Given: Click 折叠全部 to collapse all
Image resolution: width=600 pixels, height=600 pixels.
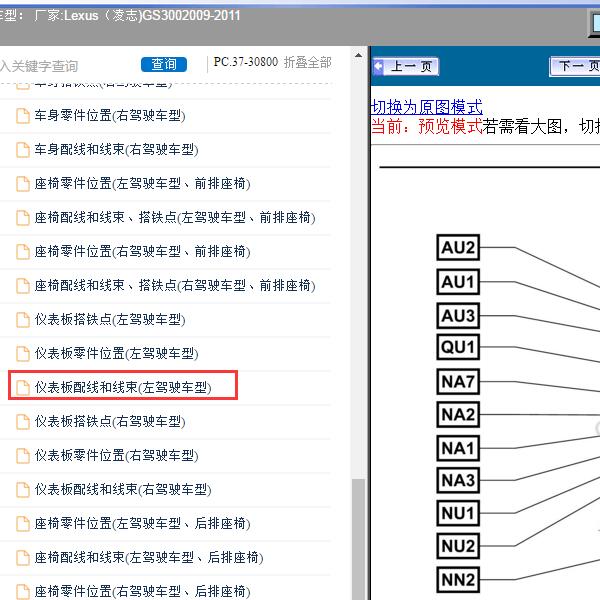Looking at the screenshot, I should coord(307,62).
